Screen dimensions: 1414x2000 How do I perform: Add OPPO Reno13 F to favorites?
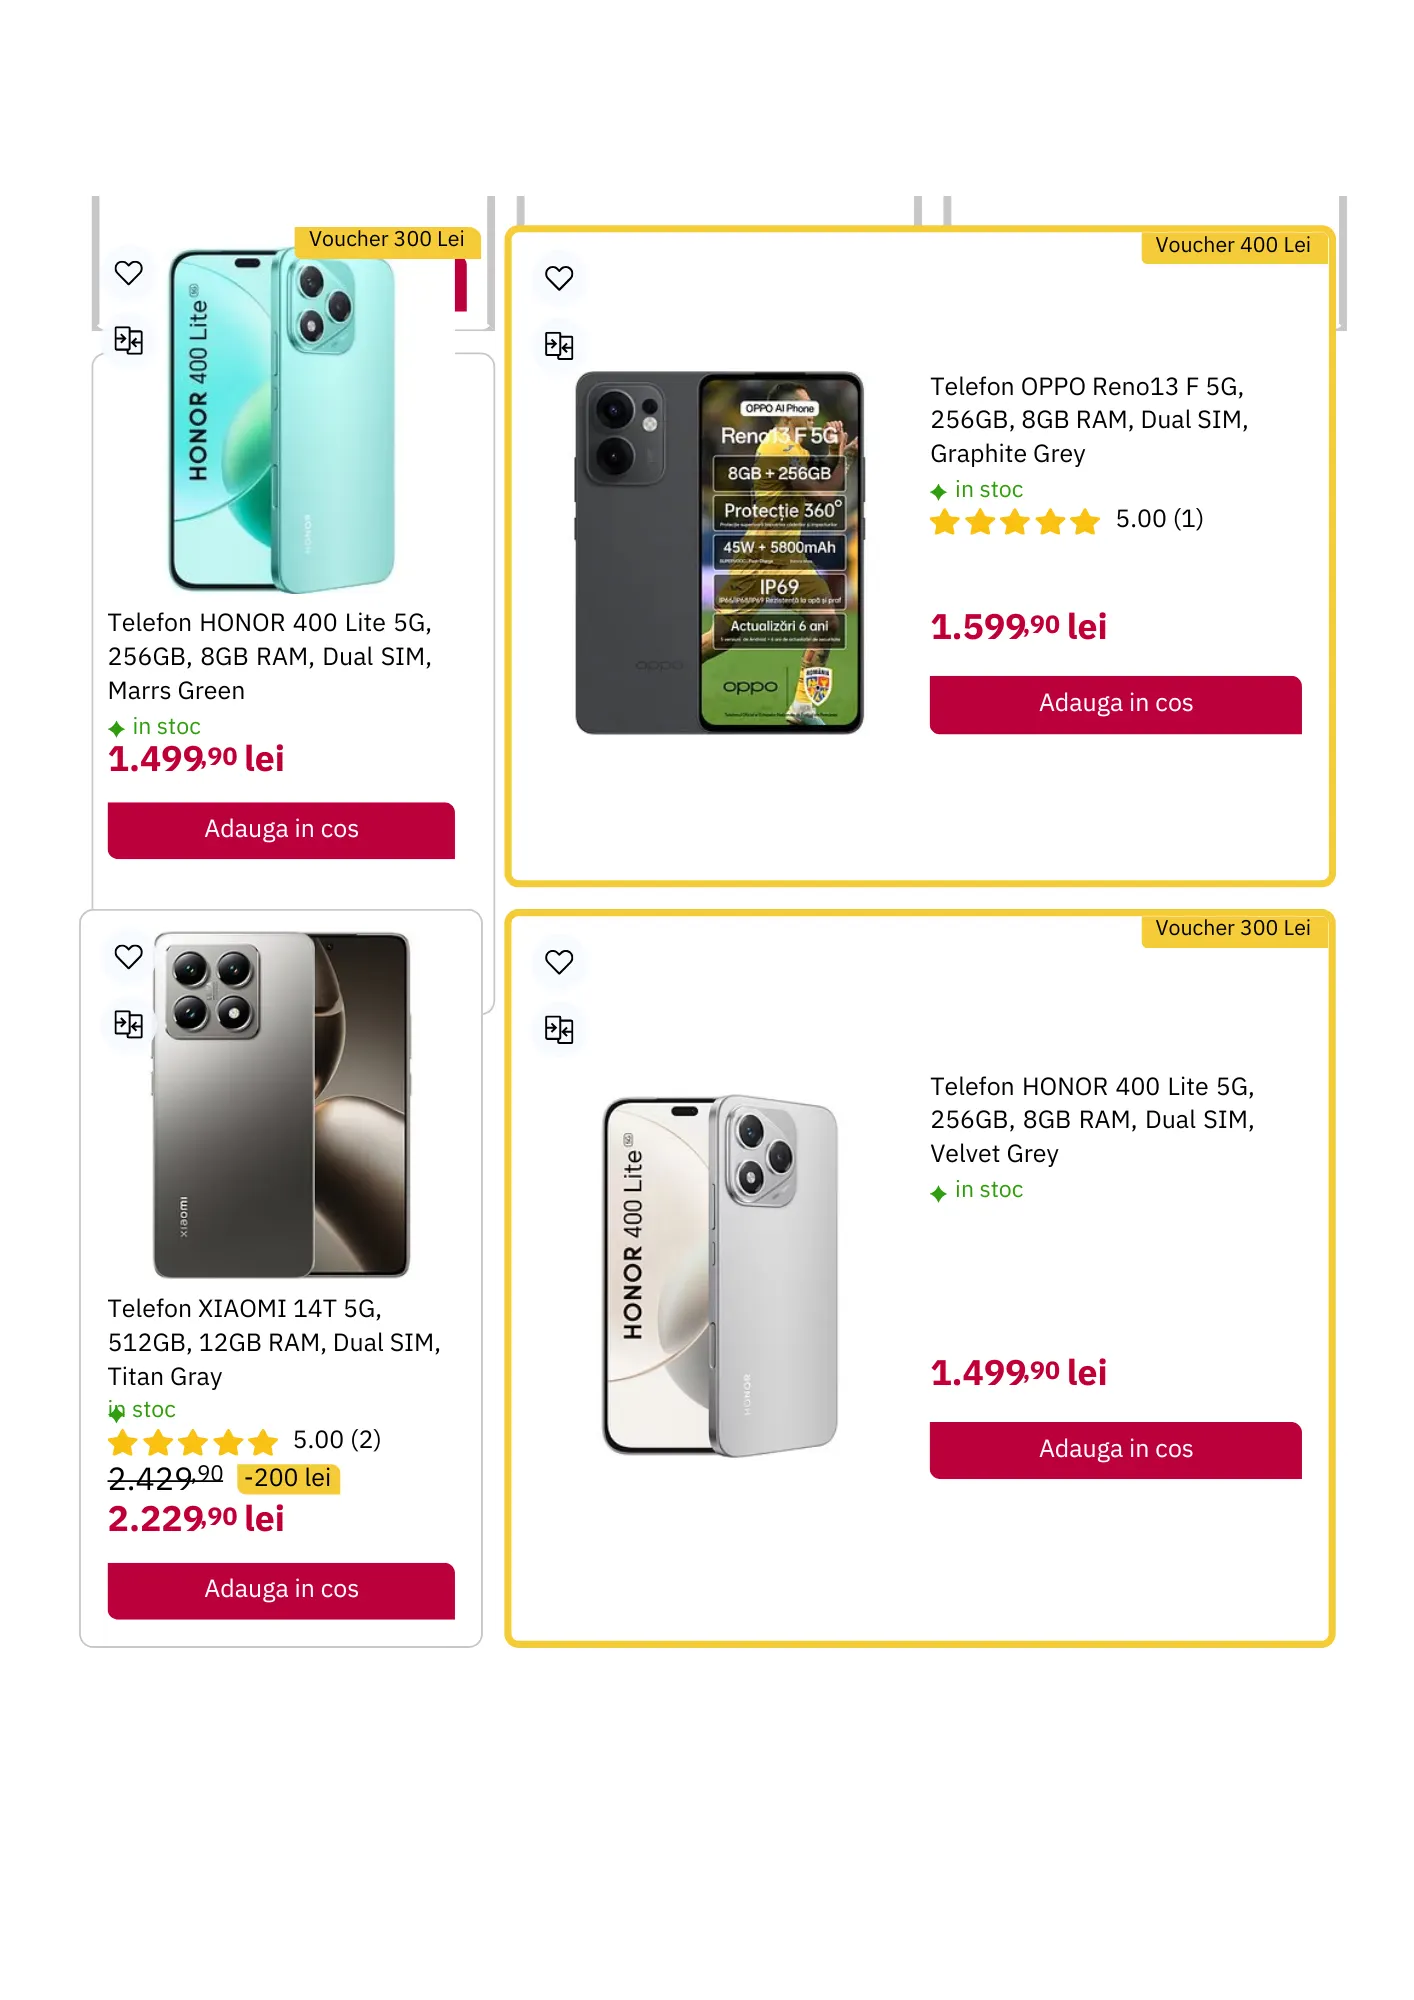559,278
